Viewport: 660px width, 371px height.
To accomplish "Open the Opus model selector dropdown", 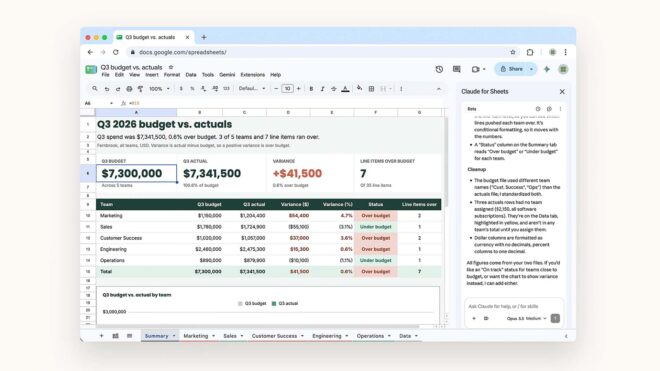I will 527,318.
